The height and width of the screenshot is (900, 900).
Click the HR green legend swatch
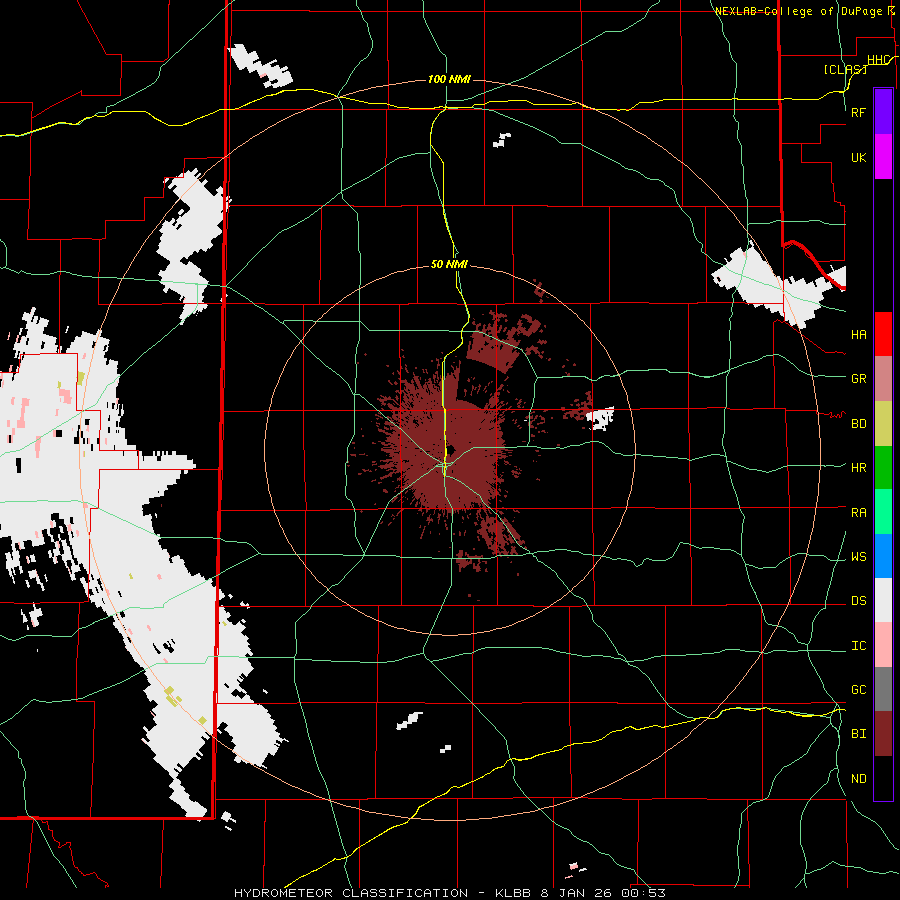point(883,468)
